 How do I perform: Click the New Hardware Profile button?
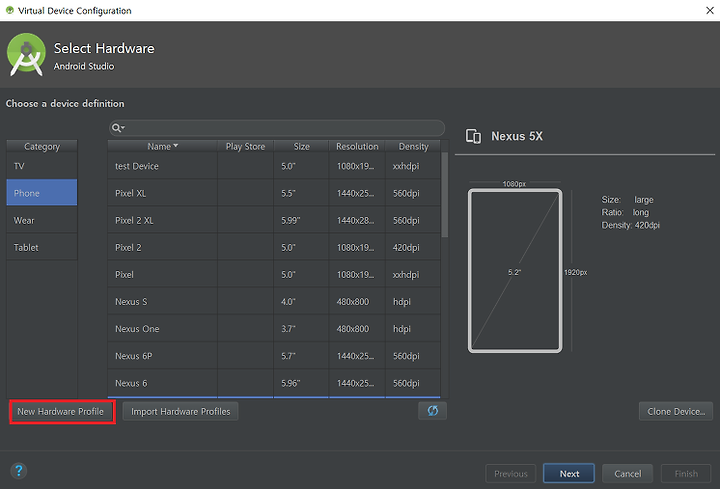click(x=61, y=411)
